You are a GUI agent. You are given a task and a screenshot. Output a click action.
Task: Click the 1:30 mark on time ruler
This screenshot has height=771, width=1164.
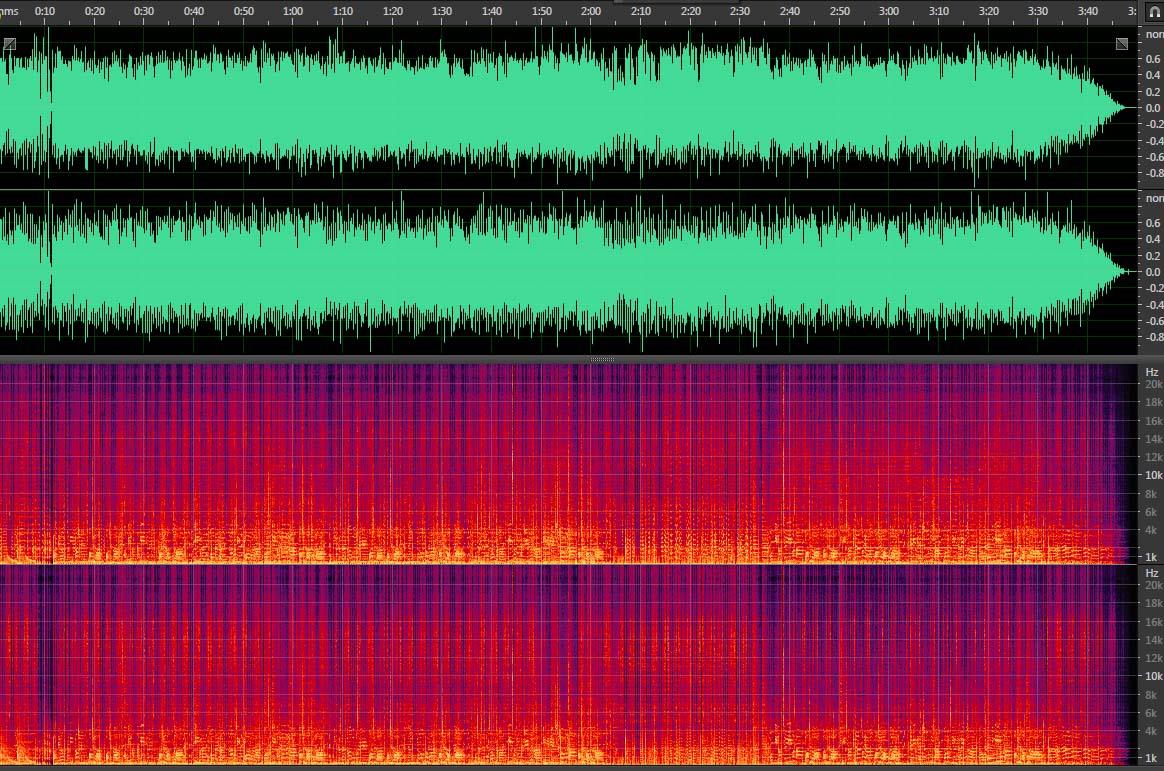(x=442, y=11)
